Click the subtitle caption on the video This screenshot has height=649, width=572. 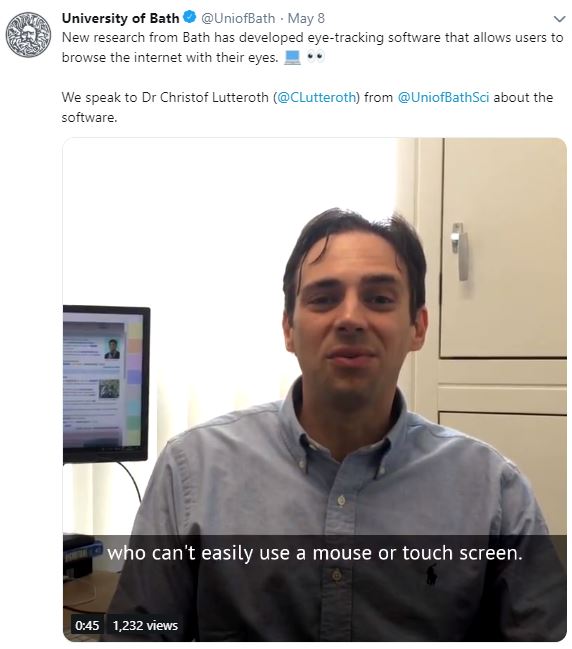coord(315,553)
